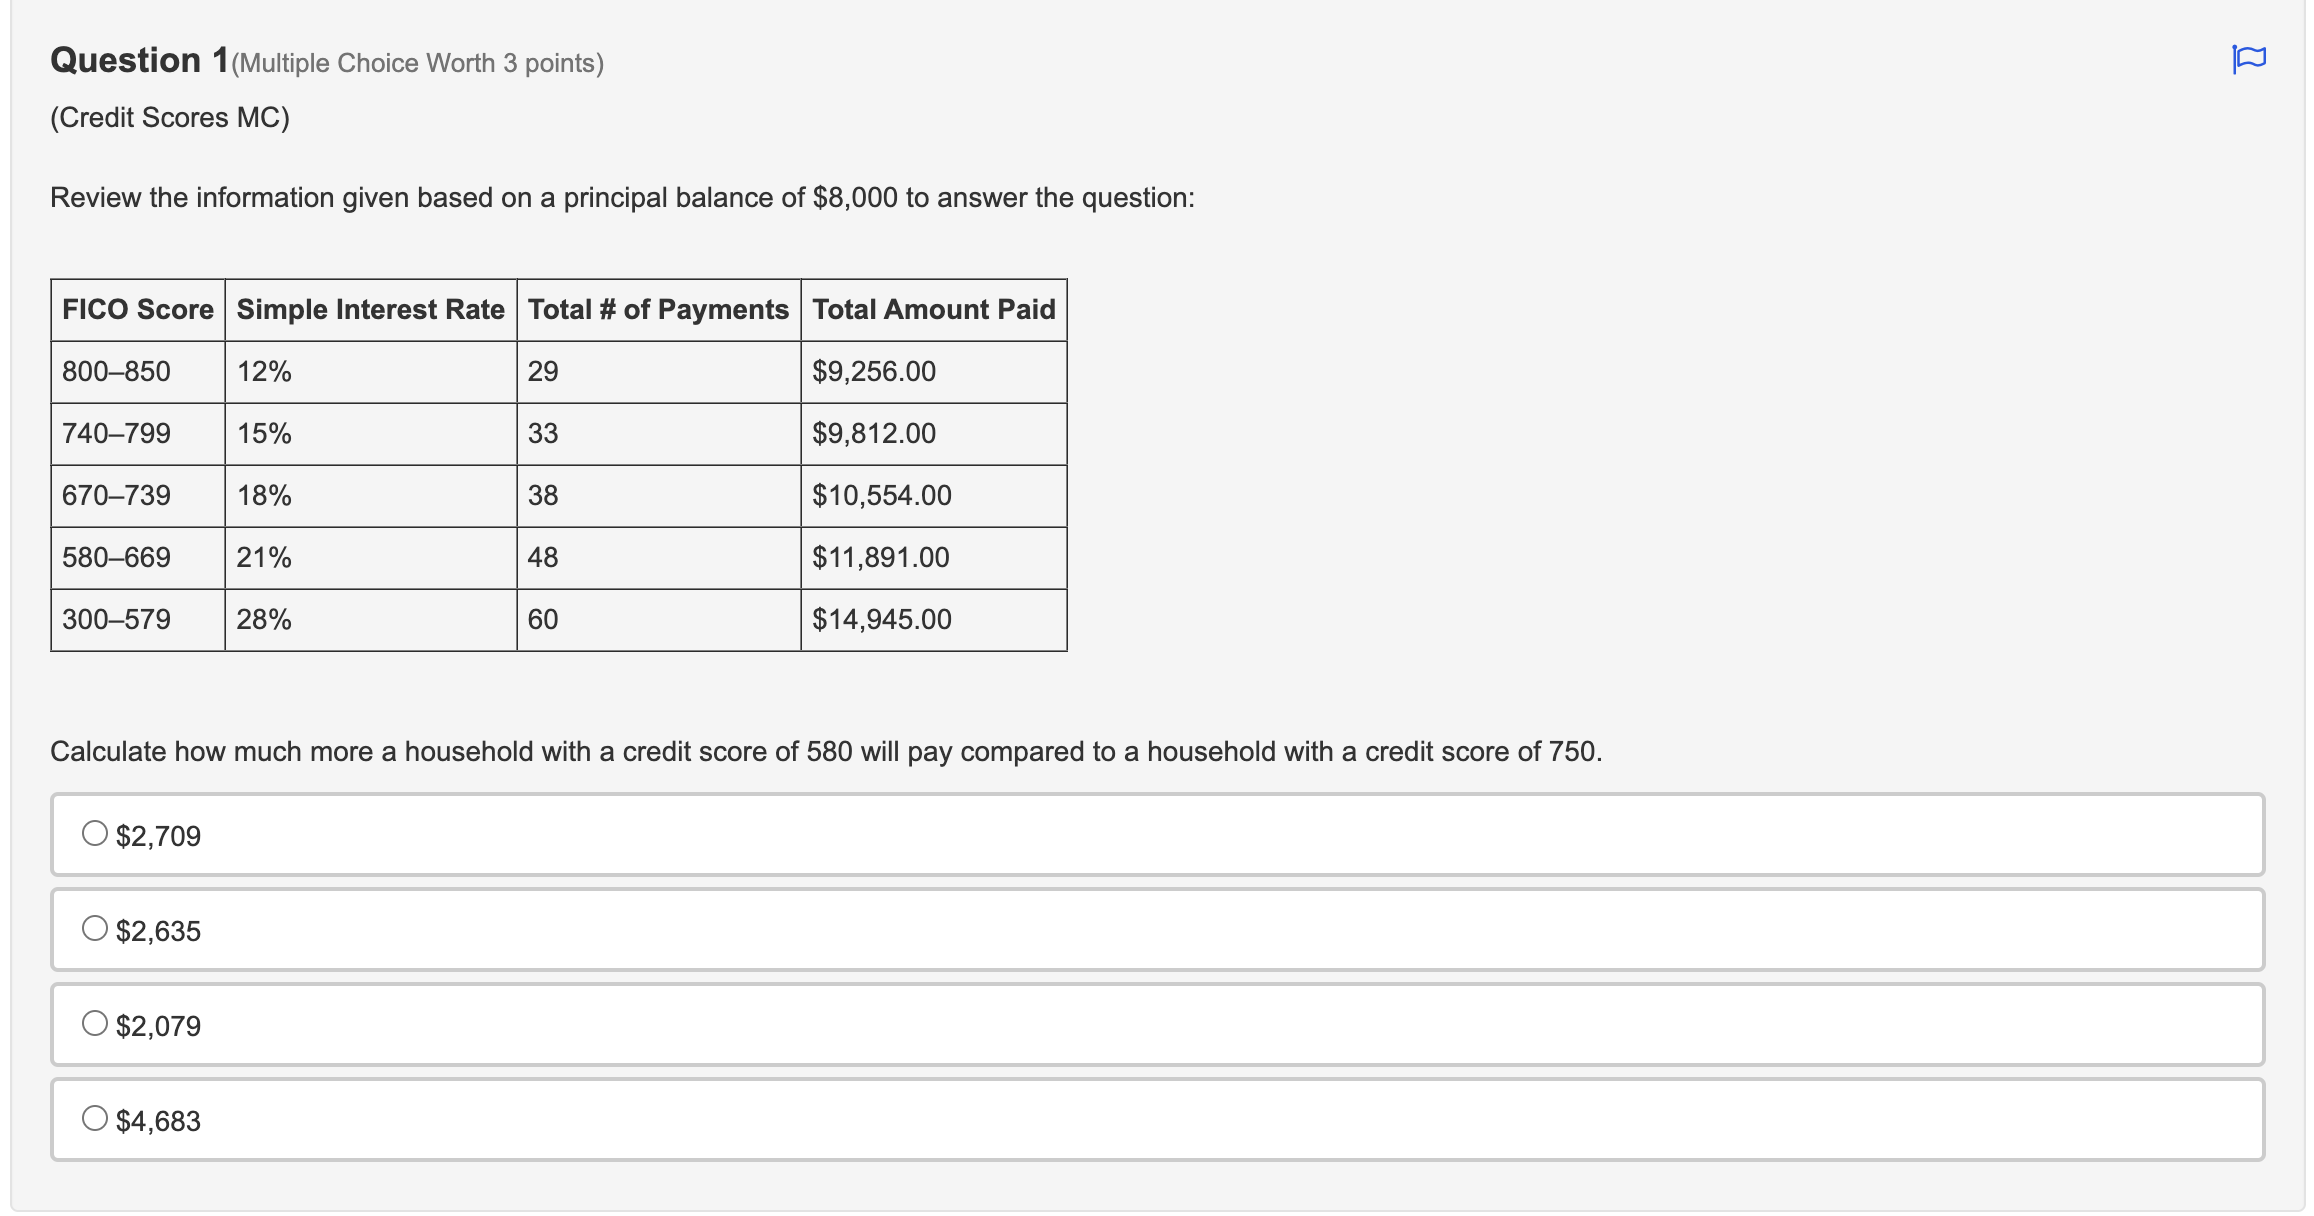Mark the $2,079 radio button
The image size is (2314, 1216).
(95, 1023)
